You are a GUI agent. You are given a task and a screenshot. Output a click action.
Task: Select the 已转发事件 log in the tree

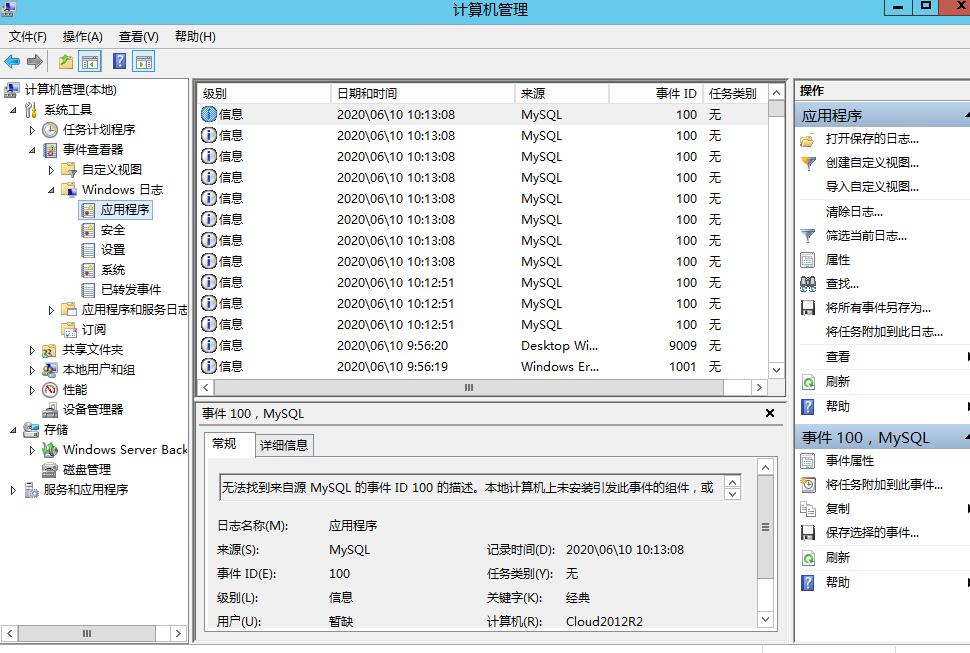131,290
